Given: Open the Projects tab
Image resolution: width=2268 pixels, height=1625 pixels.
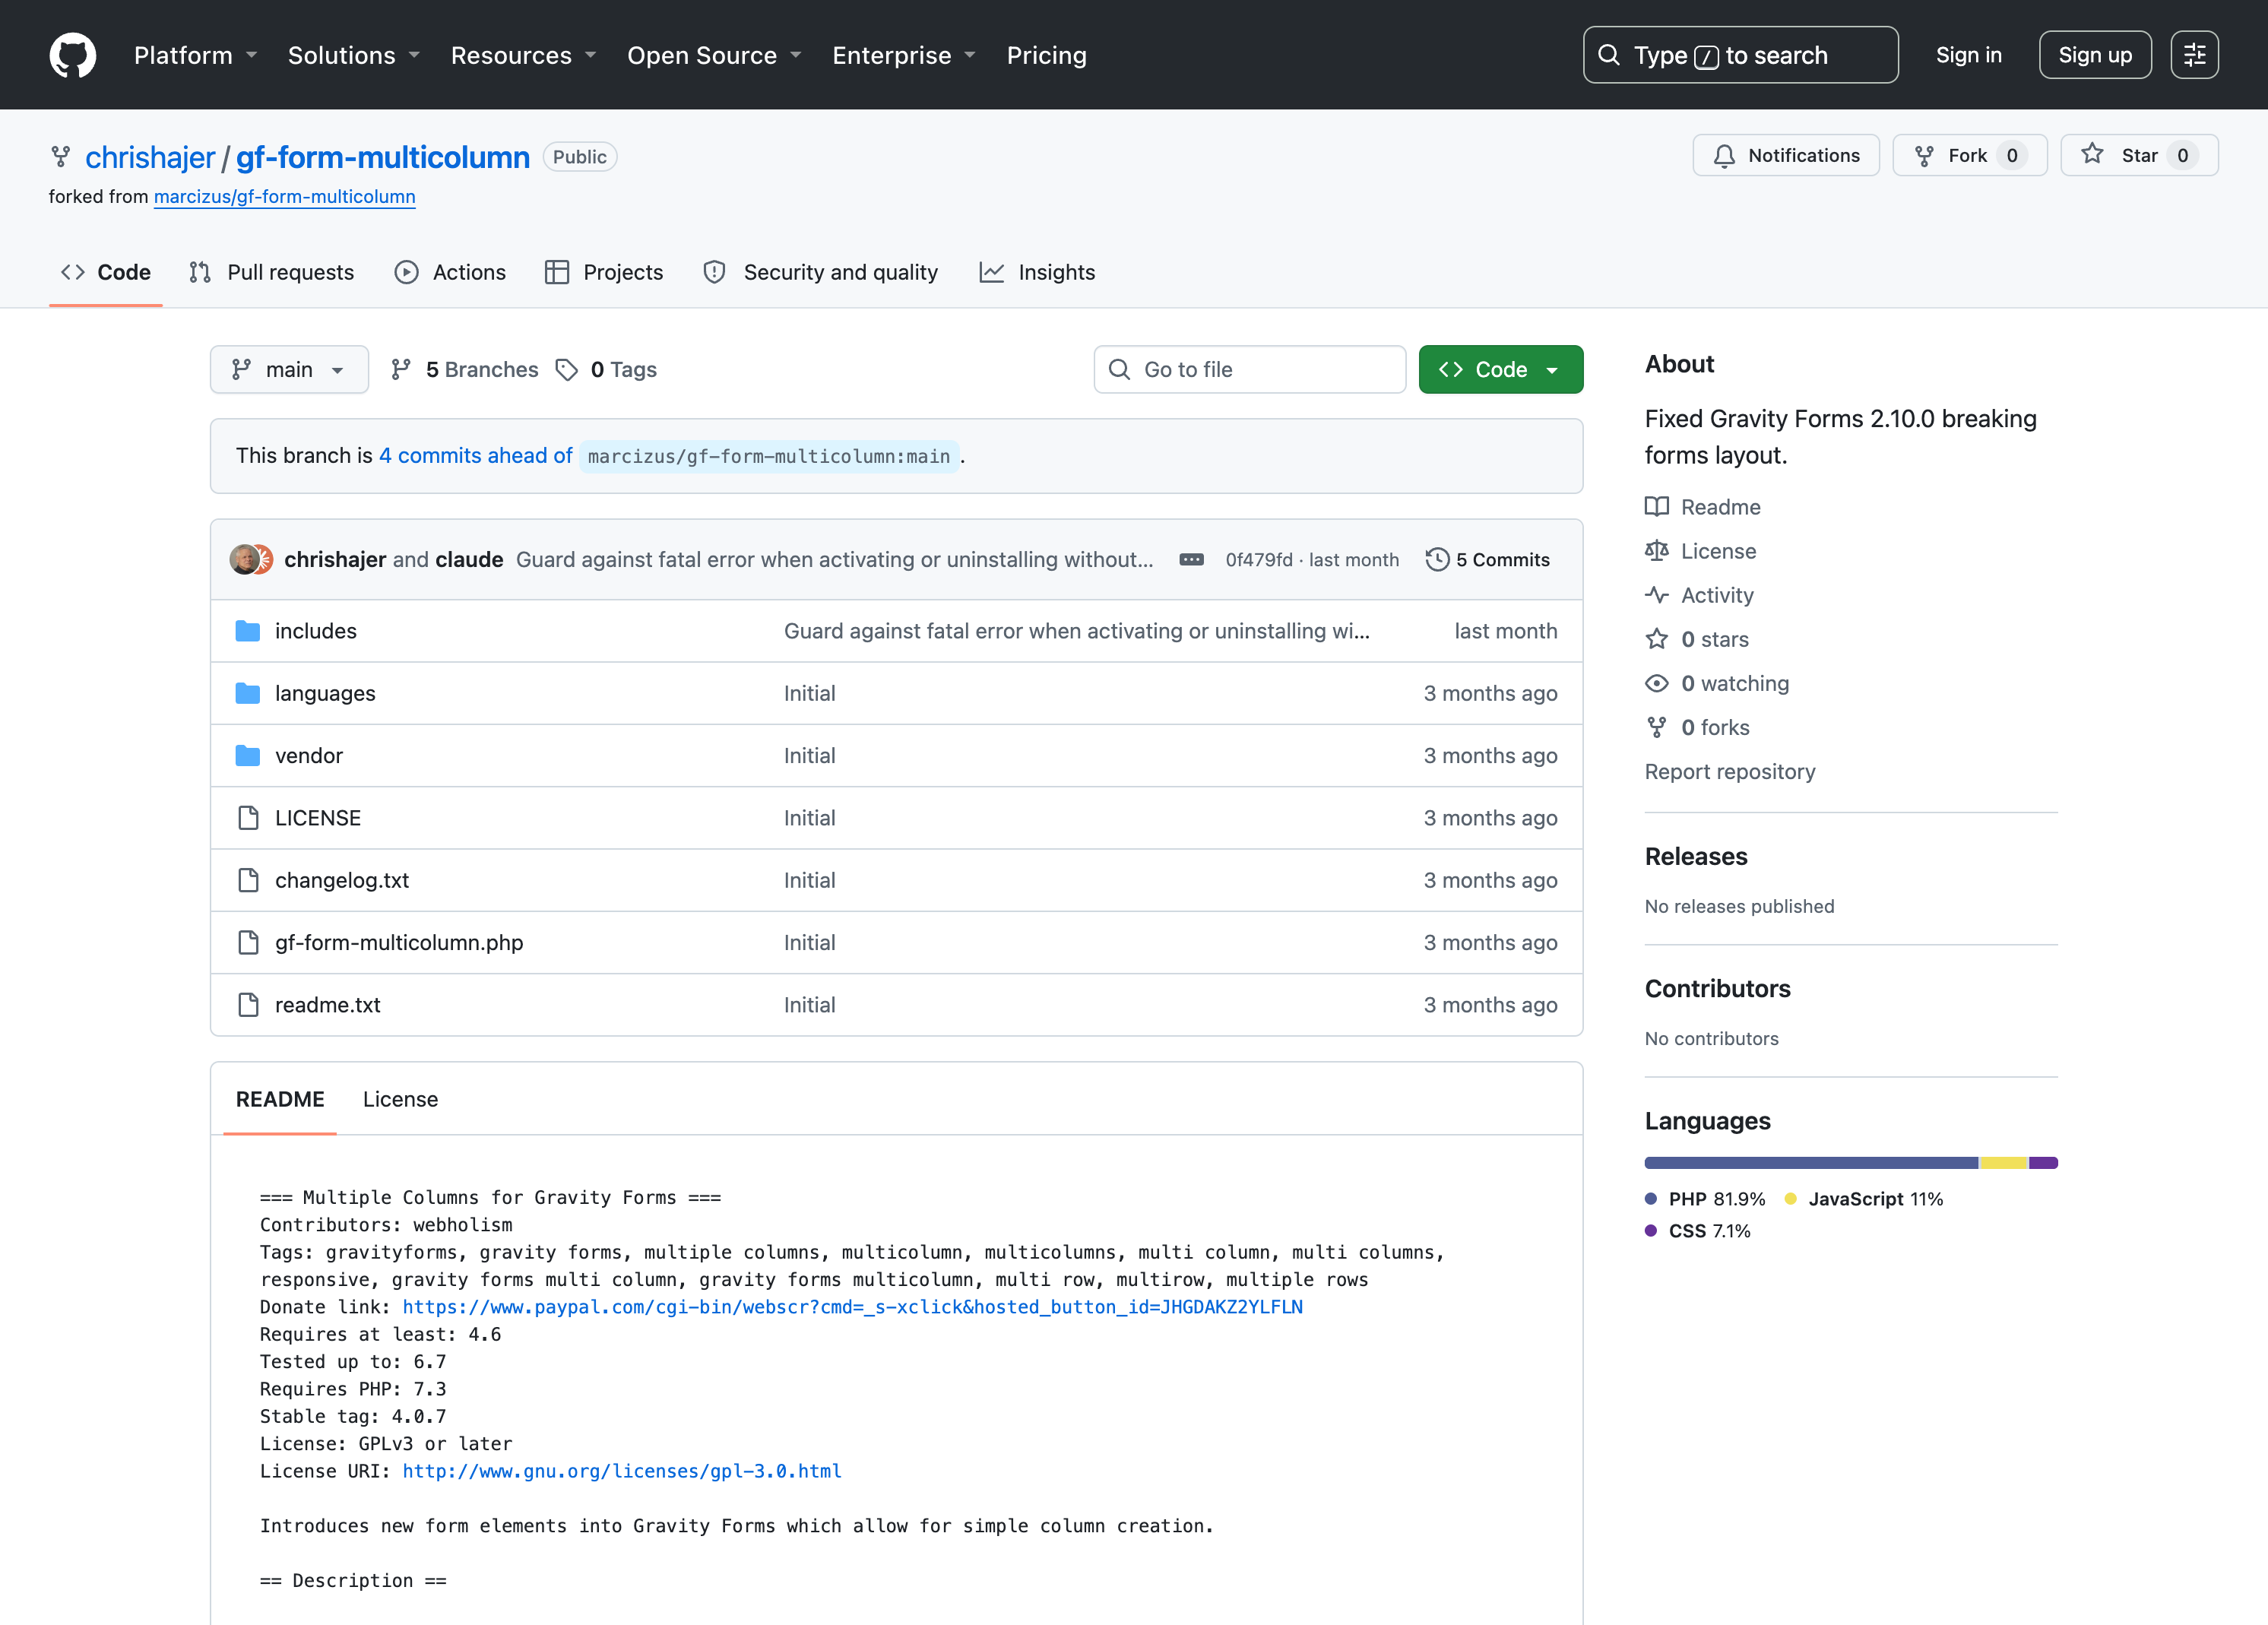Looking at the screenshot, I should click(603, 272).
